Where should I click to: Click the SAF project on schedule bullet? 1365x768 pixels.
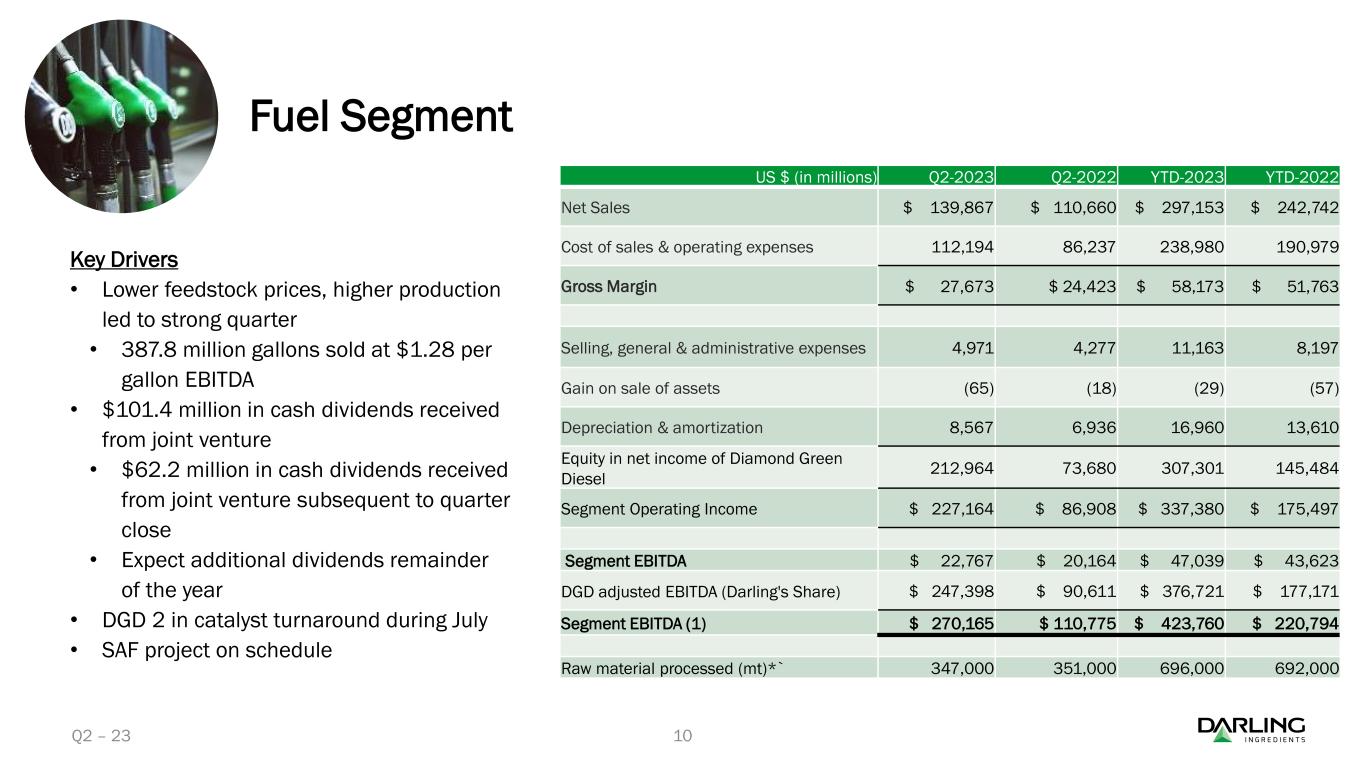(x=216, y=650)
